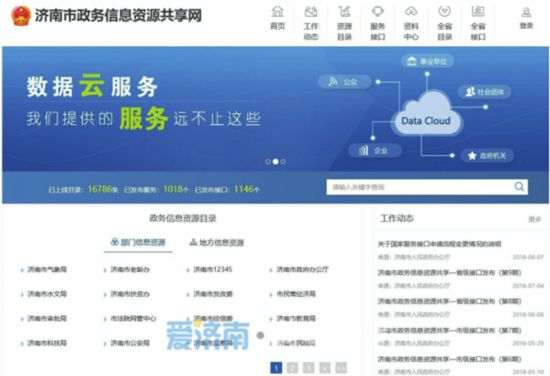
Task: Open news 市级接口发布(第6期)
Action: click(449, 359)
